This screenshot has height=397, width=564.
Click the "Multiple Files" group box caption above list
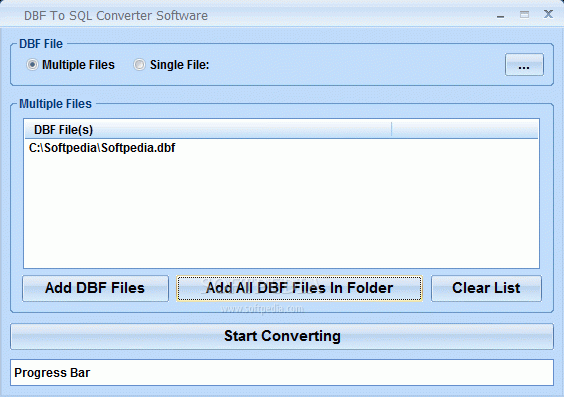pyautogui.click(x=55, y=104)
